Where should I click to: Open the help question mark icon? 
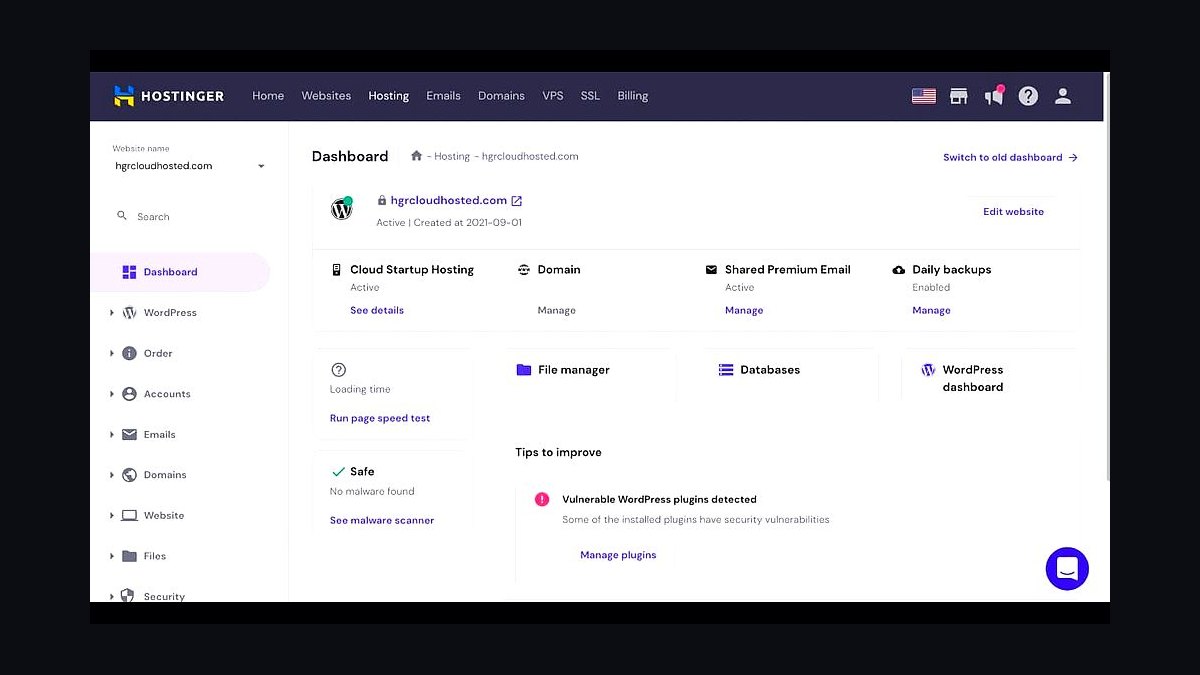pos(1028,96)
